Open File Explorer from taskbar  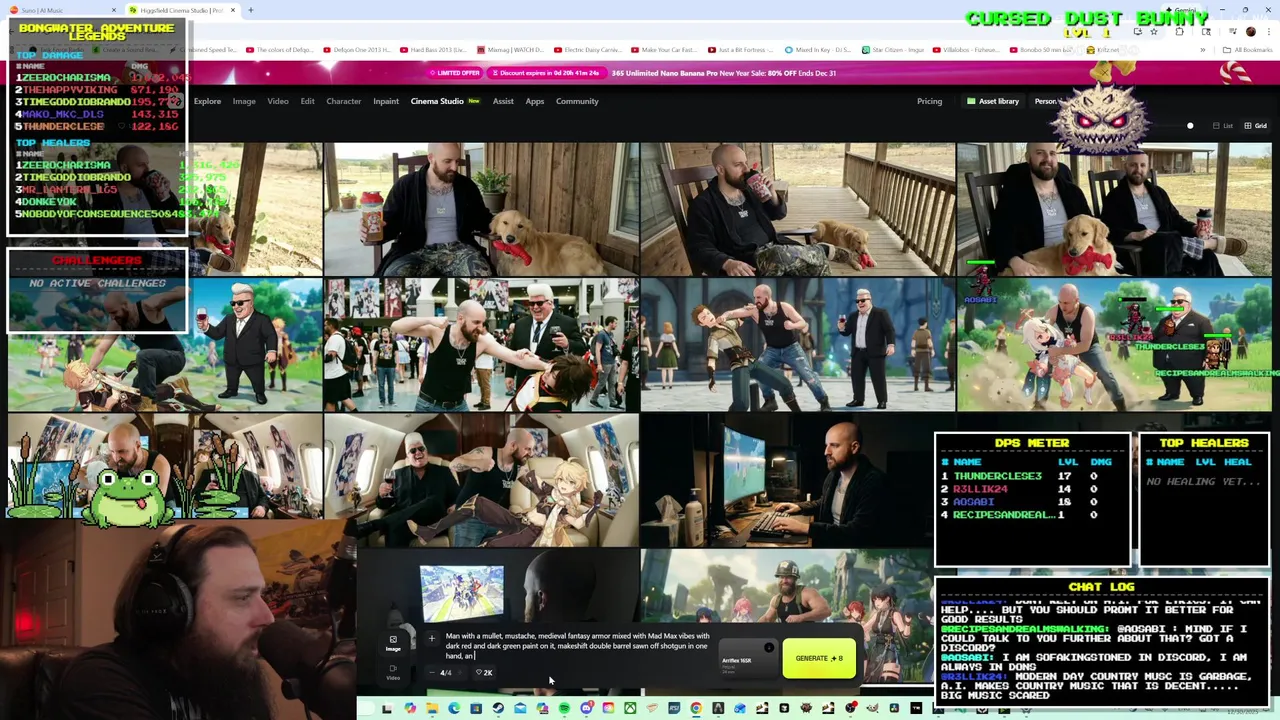(432, 708)
